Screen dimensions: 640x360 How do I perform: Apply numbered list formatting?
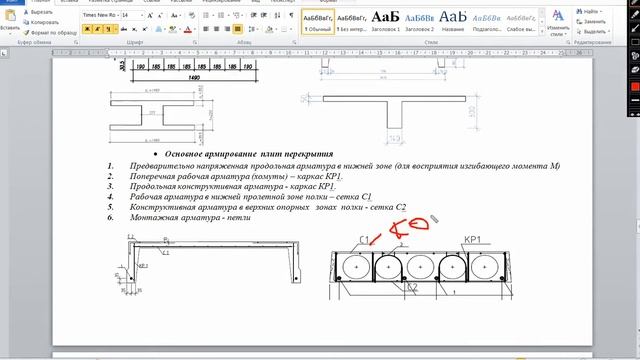221,16
